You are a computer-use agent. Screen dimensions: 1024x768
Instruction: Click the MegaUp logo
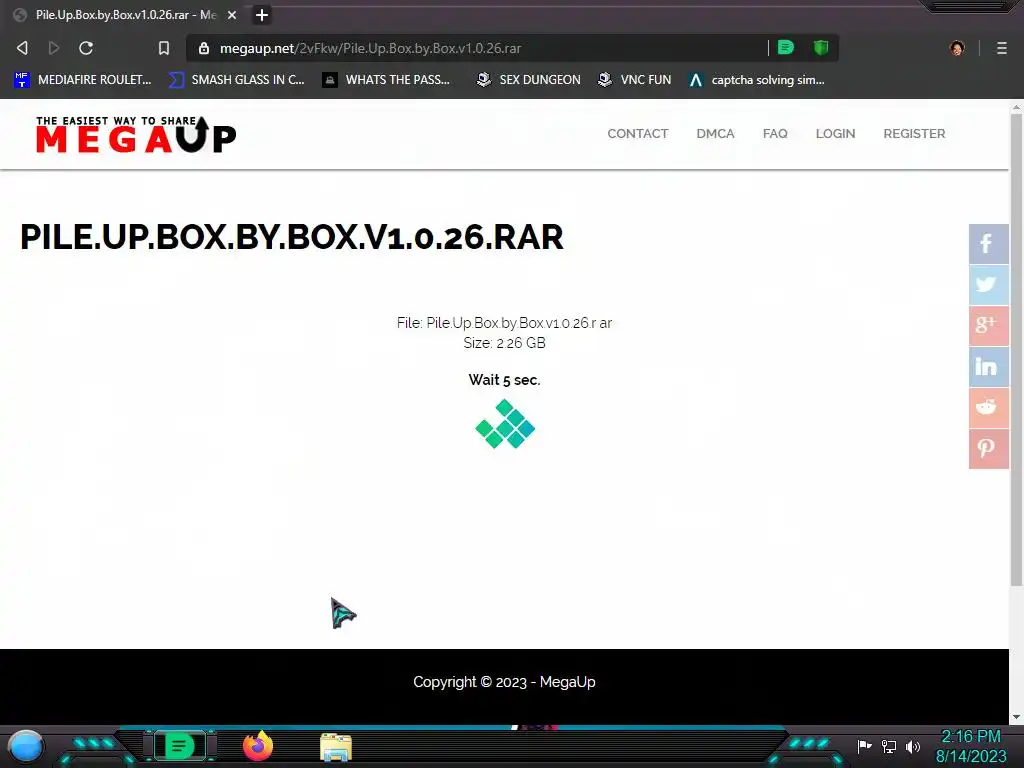pyautogui.click(x=136, y=135)
